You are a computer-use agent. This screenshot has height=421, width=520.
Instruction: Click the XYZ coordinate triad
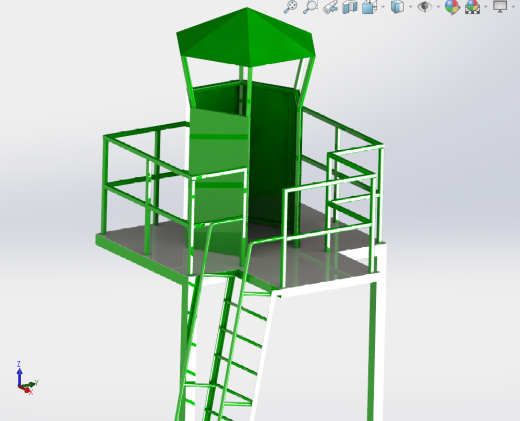27,378
